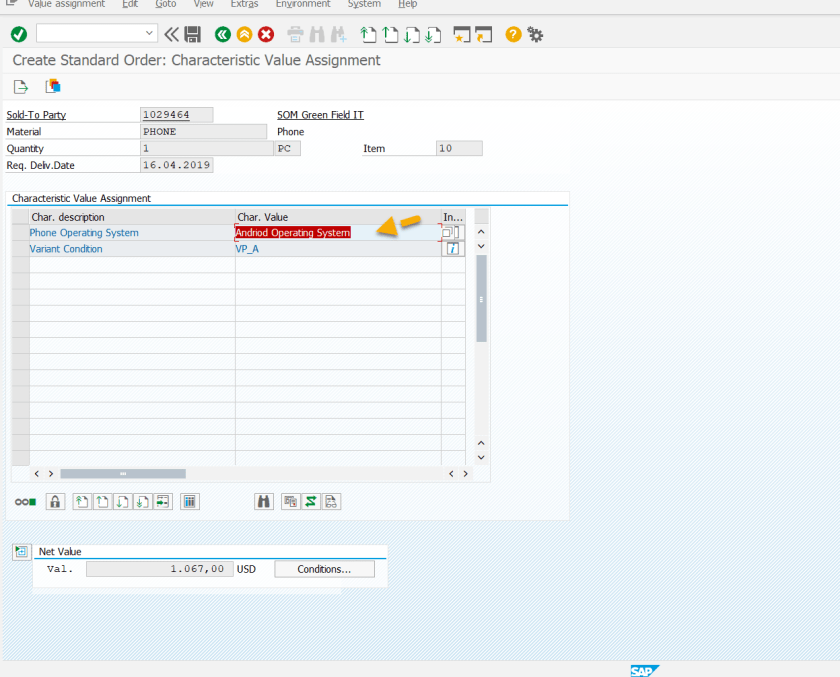Click the Find Next binoculars-plus icon
This screenshot has width=840, height=677.
pyautogui.click(x=339, y=35)
